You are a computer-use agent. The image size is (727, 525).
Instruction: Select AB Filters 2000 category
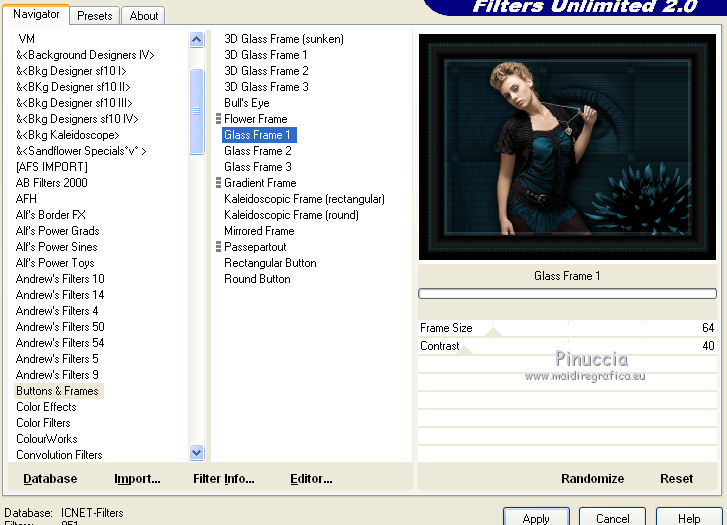point(51,183)
